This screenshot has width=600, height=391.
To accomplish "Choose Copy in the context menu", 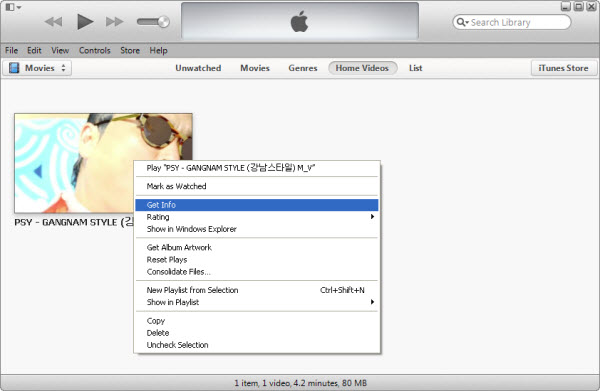I will [x=257, y=321].
